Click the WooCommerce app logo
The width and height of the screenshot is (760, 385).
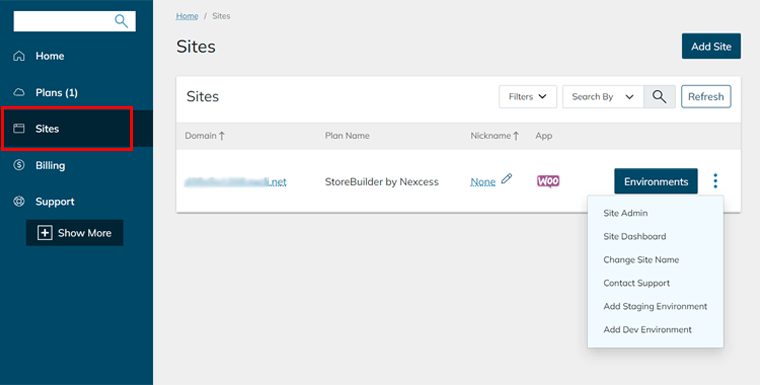pos(548,181)
